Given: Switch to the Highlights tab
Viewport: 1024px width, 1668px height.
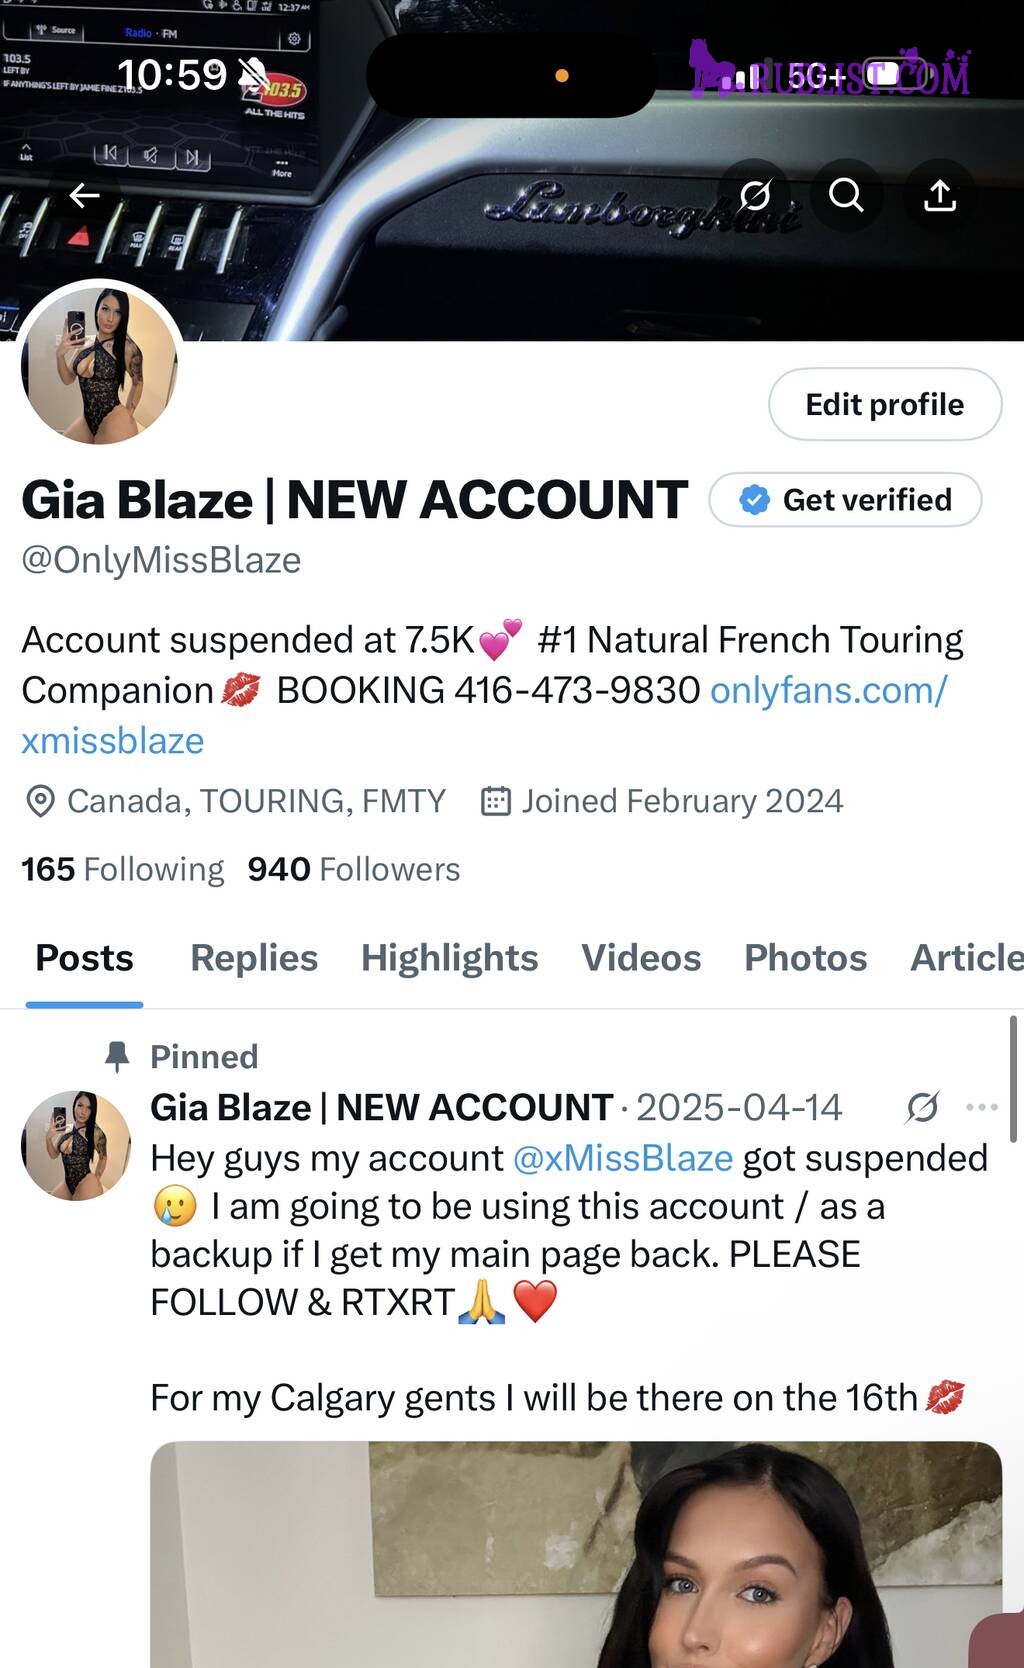Looking at the screenshot, I should pyautogui.click(x=450, y=958).
